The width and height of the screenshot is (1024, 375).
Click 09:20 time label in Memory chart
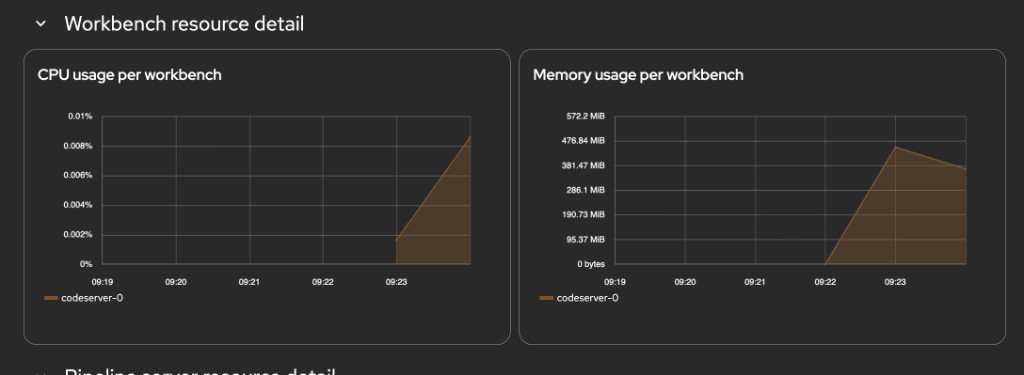684,282
